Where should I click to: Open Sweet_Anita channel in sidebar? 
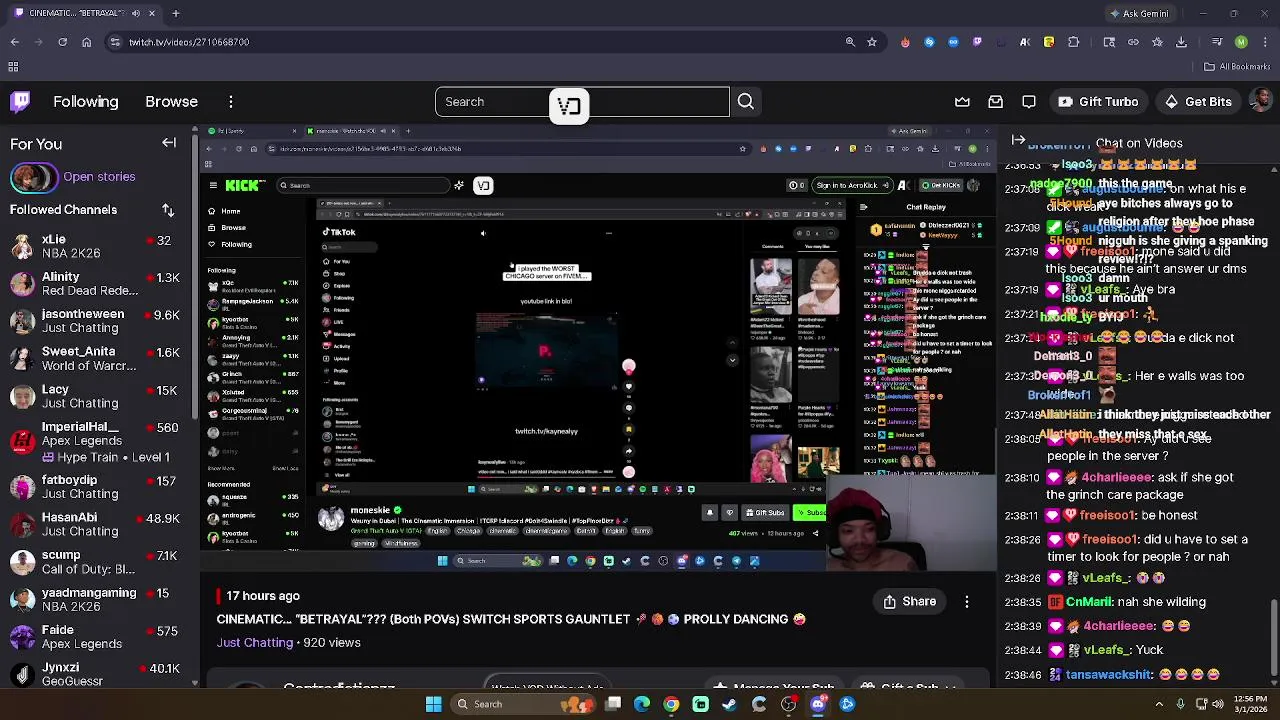tap(97, 358)
